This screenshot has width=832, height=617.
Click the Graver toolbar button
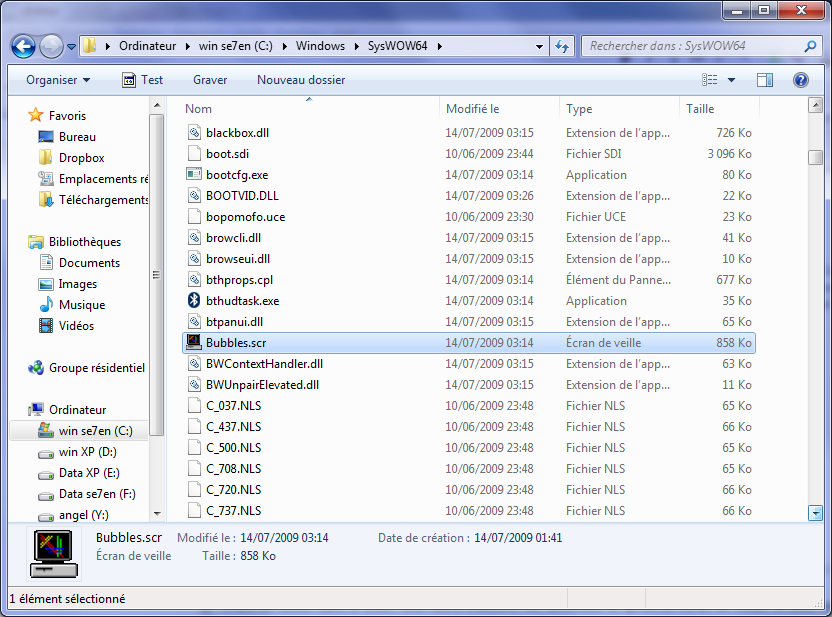point(210,80)
